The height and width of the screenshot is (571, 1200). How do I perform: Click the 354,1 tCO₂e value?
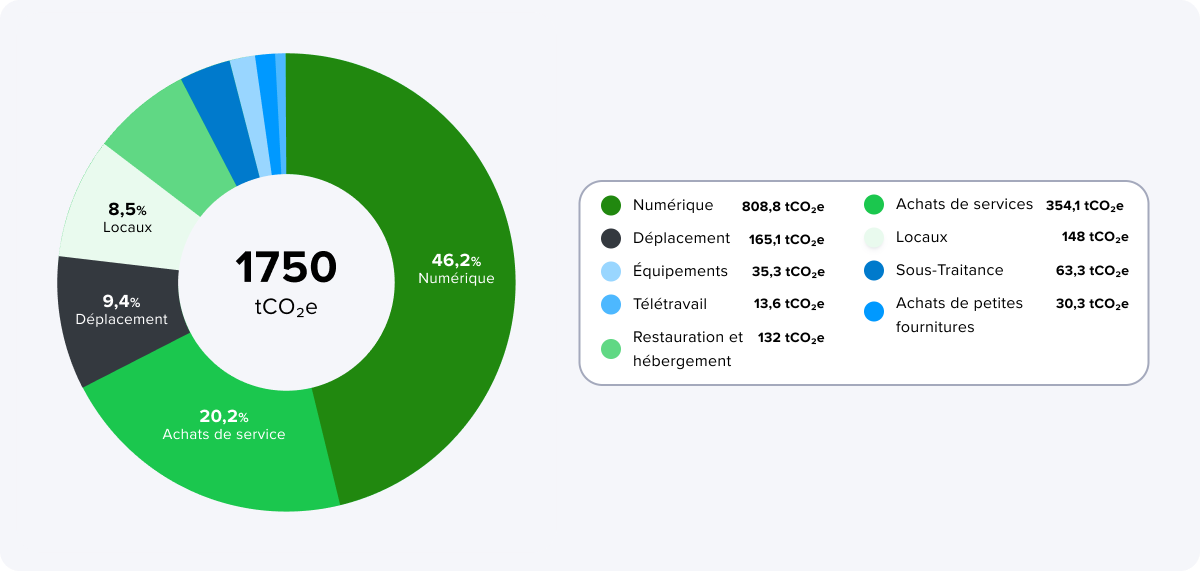(x=1085, y=206)
